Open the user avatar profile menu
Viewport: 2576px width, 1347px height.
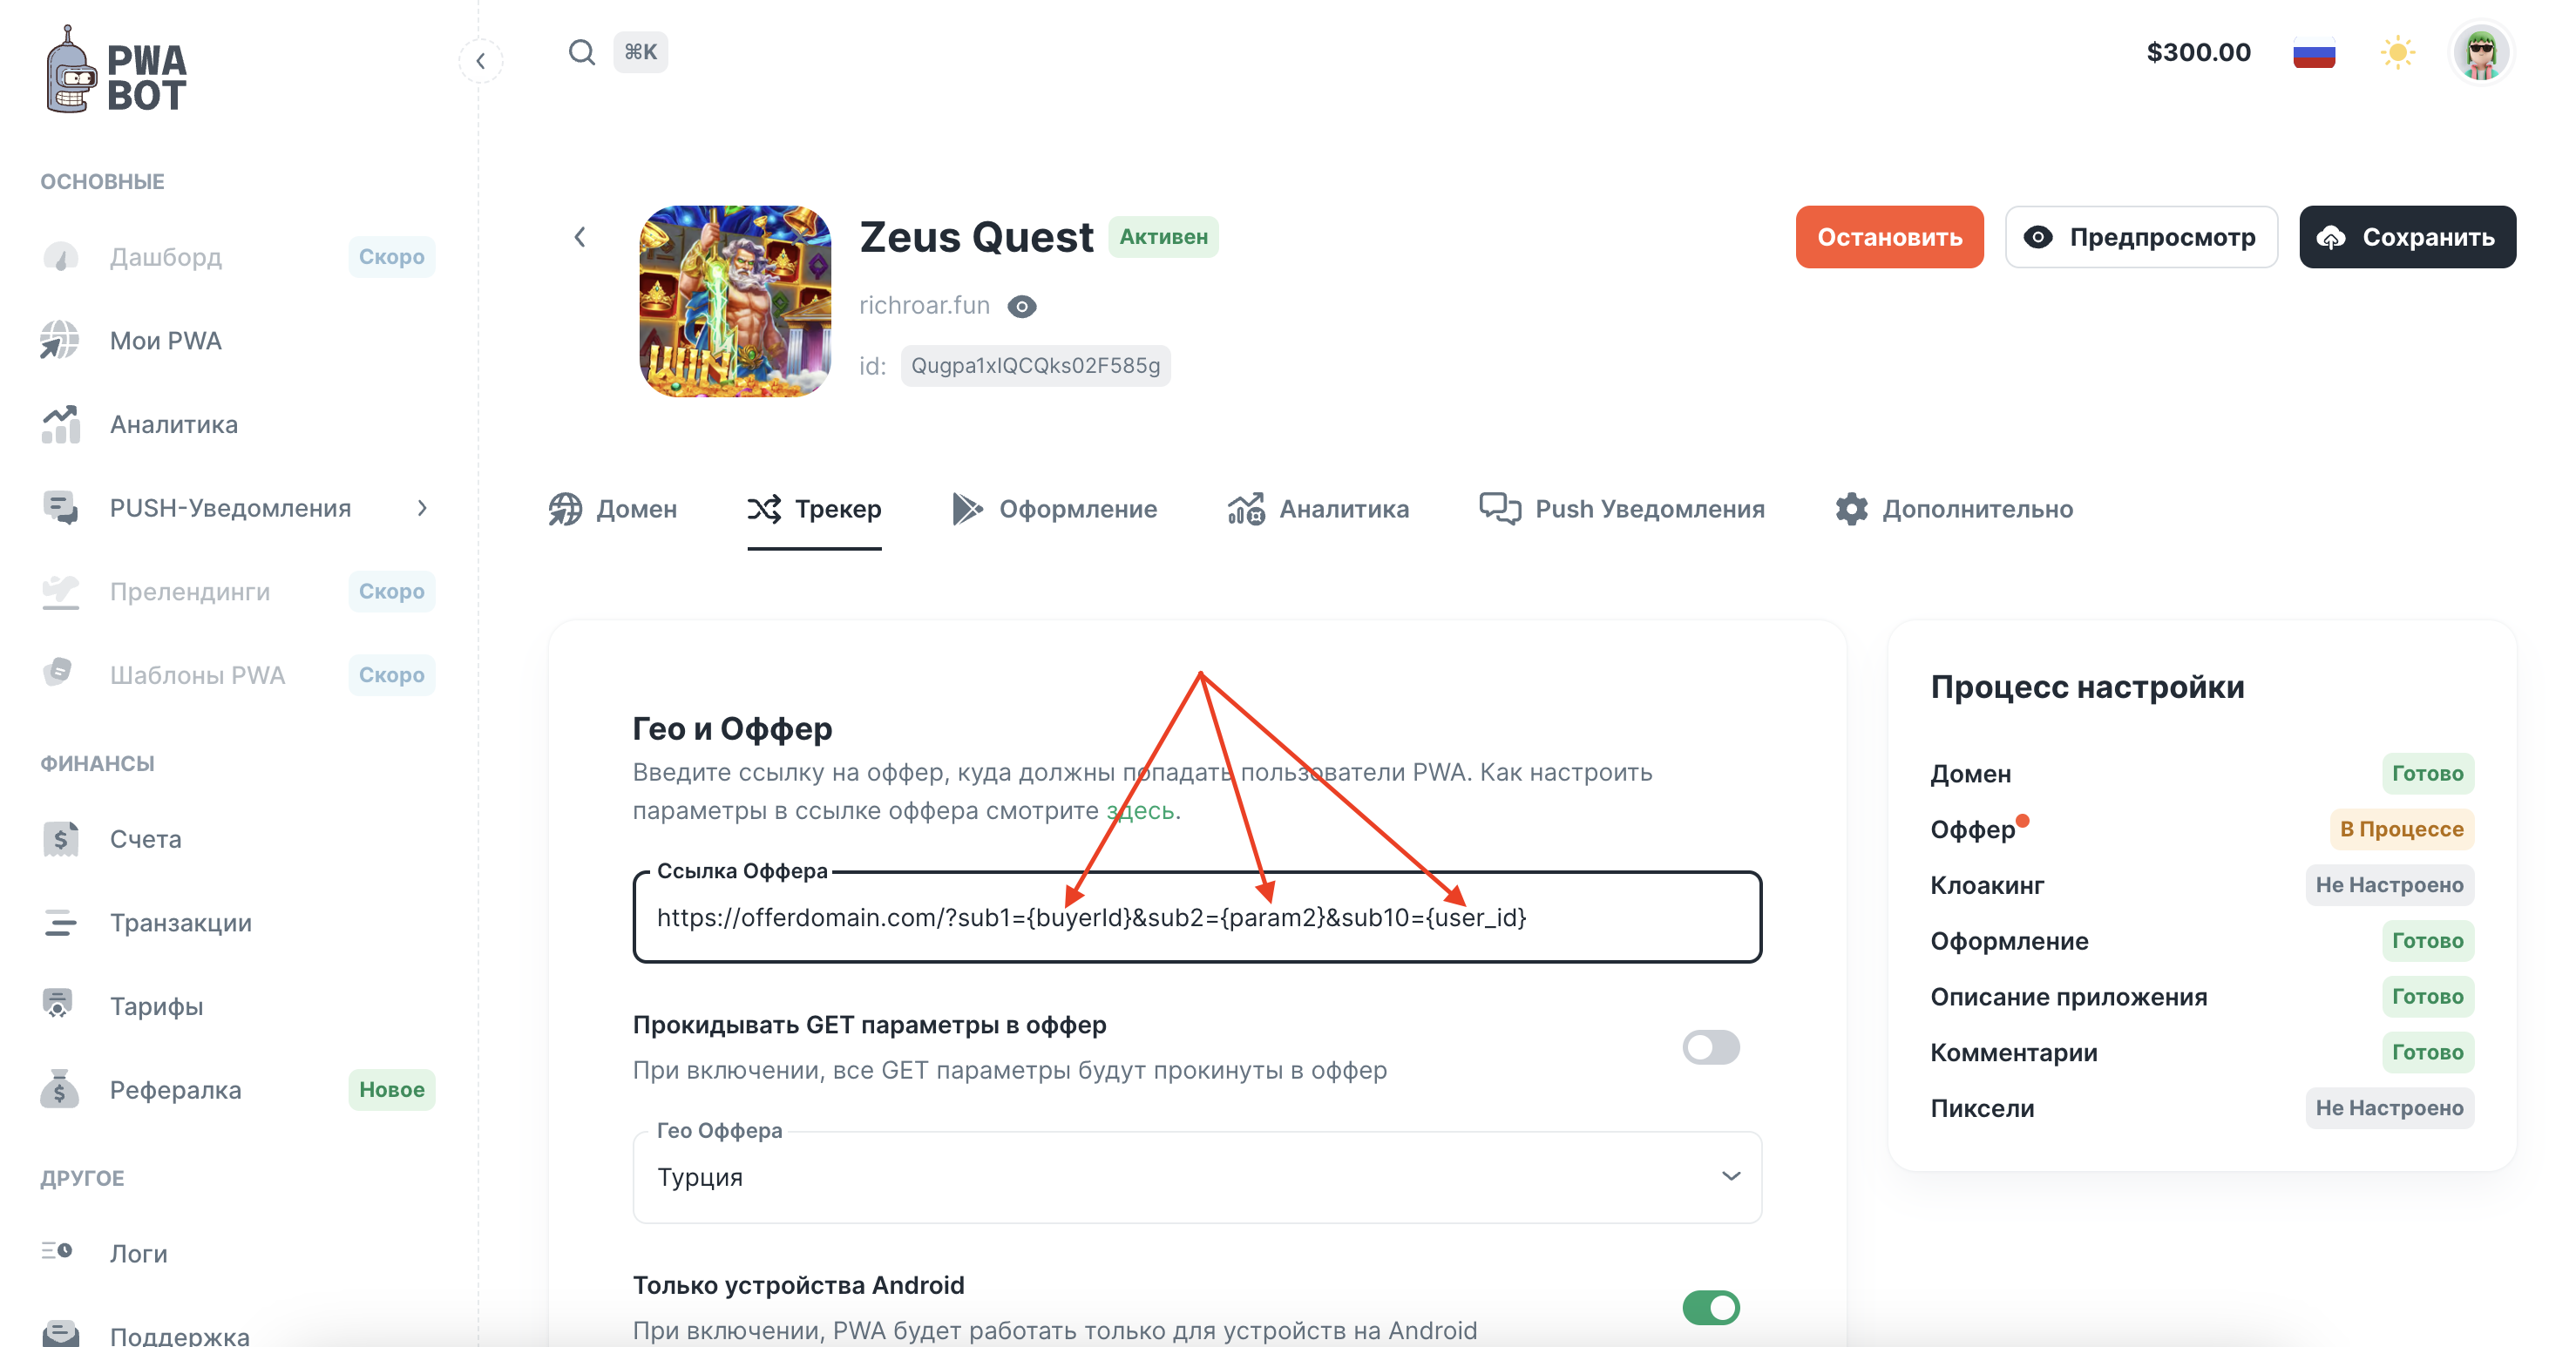(x=2480, y=52)
